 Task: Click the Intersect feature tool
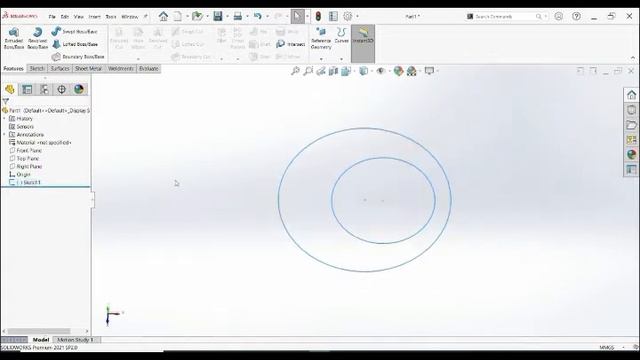[291, 44]
